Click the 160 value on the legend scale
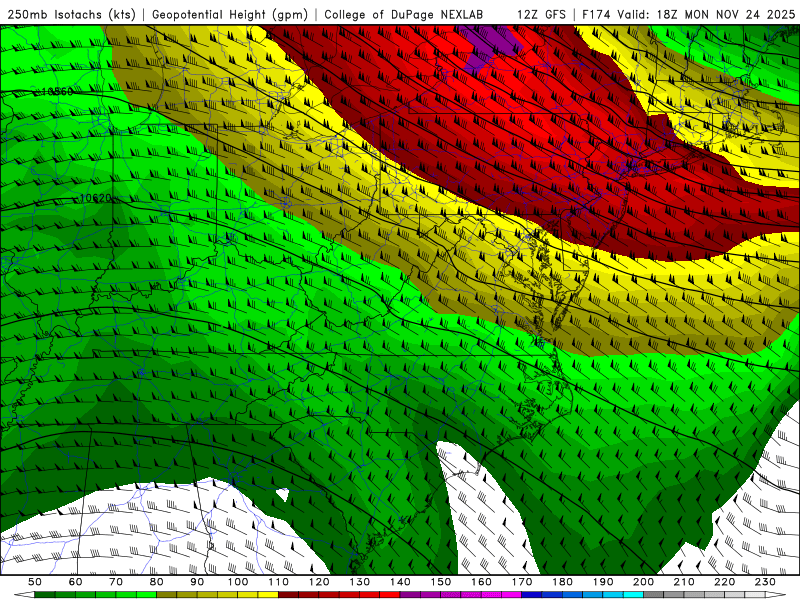This screenshot has height=600, width=800. 481,582
